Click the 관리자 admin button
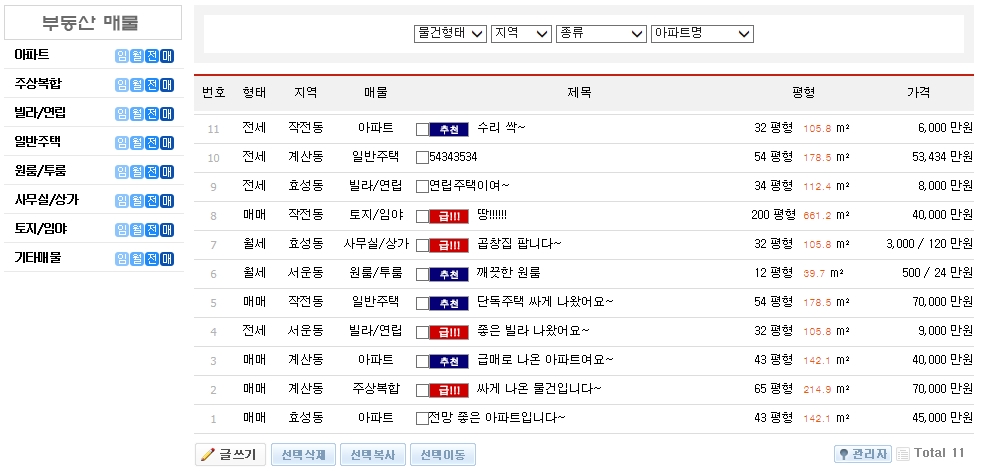 pyautogui.click(x=862, y=454)
